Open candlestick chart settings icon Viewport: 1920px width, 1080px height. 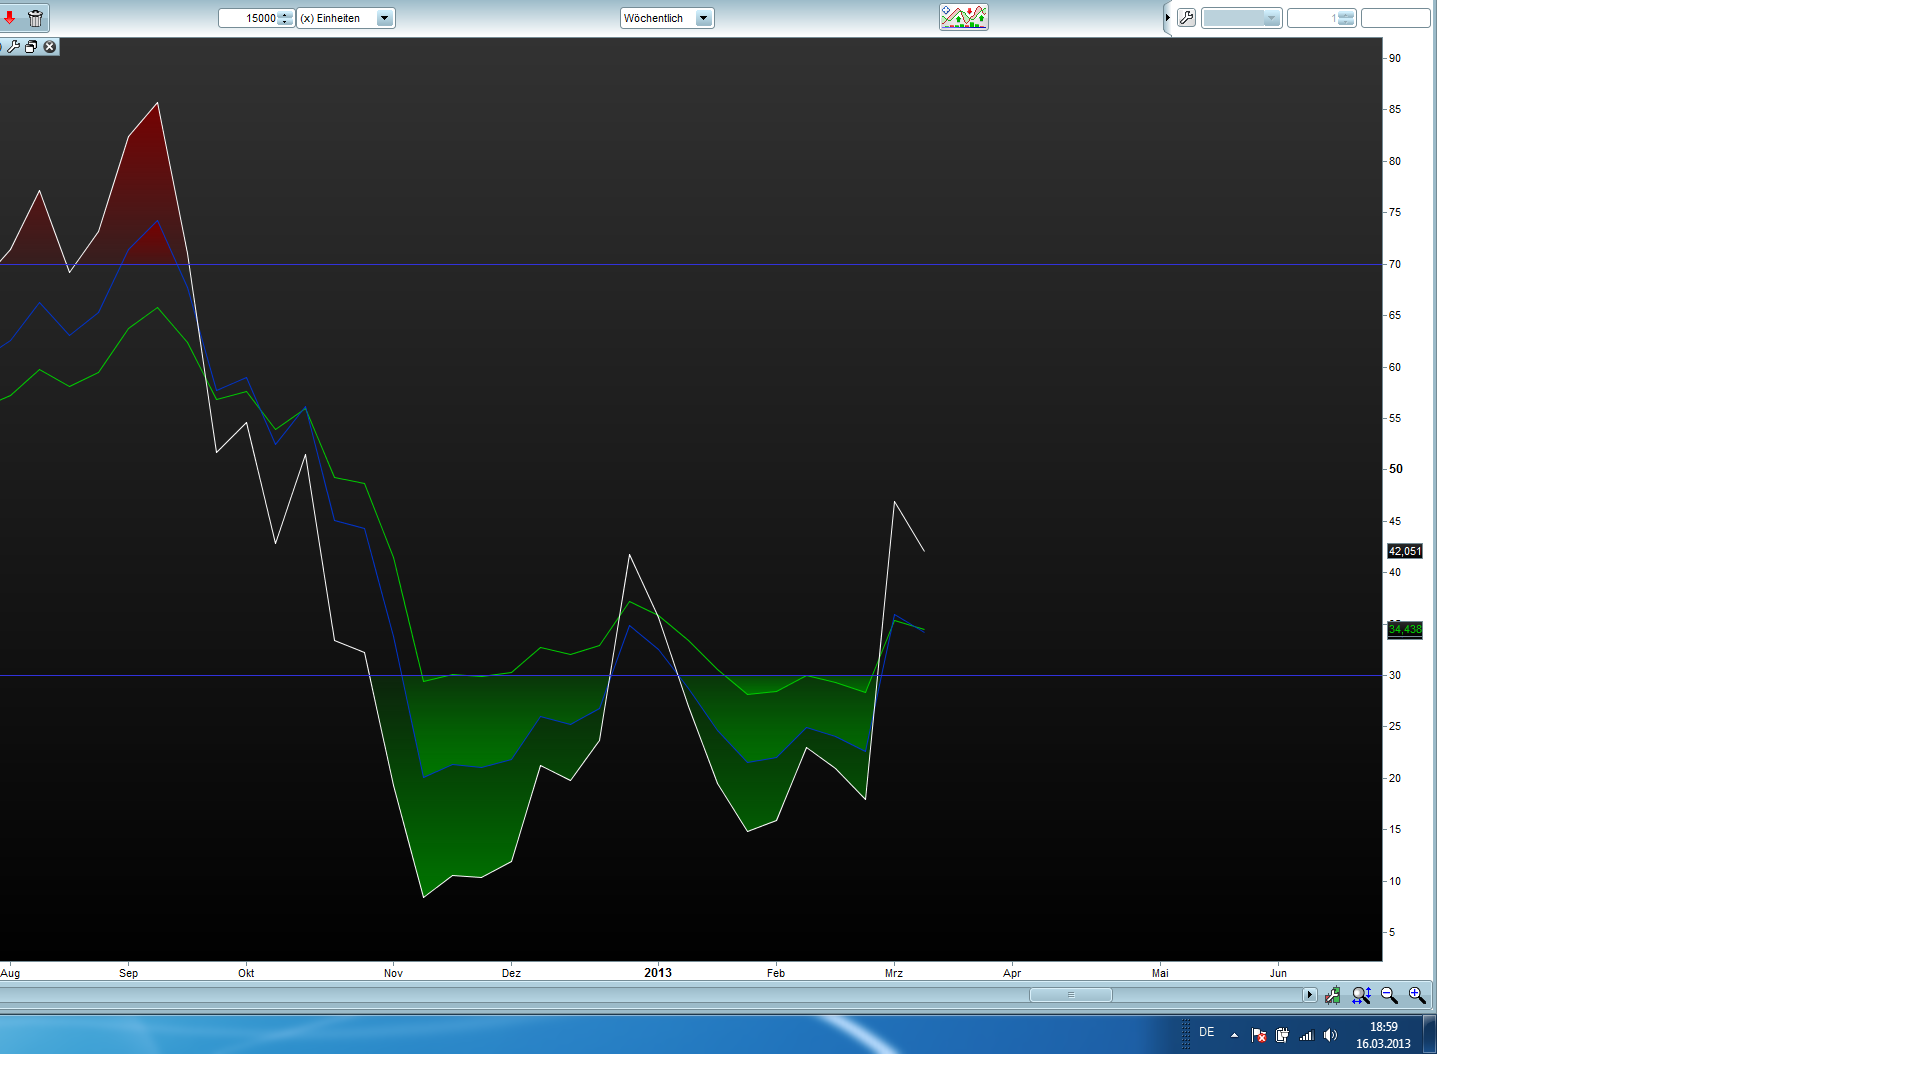click(1333, 996)
